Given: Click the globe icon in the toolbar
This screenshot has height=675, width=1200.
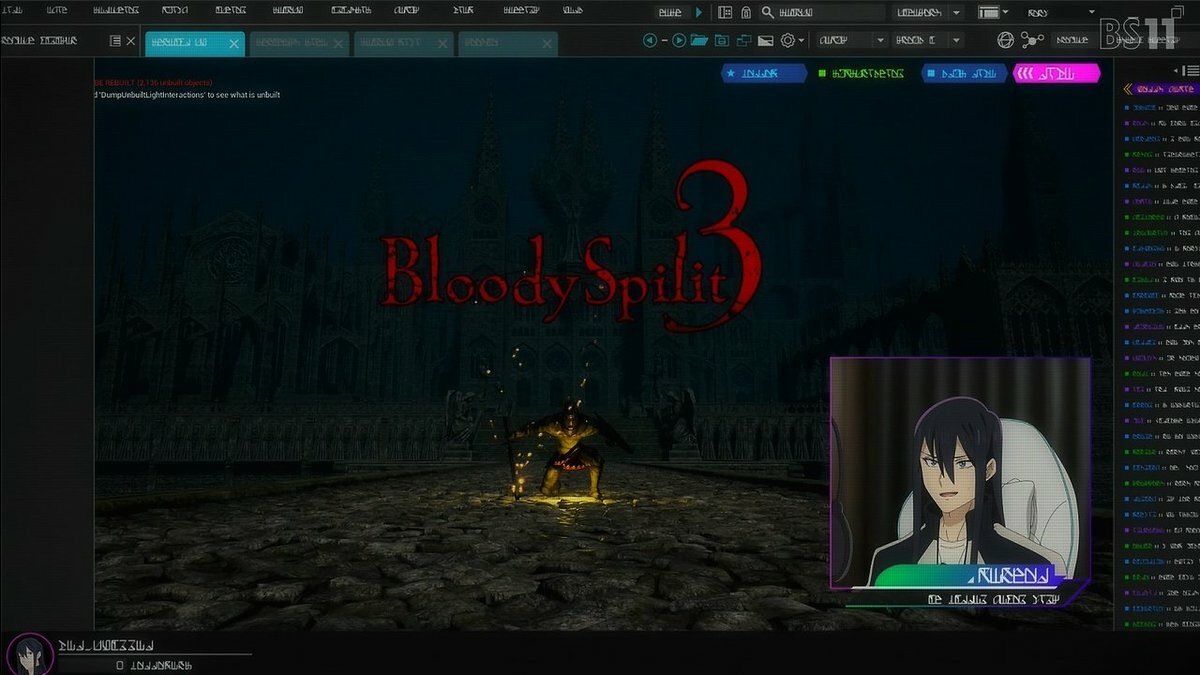Looking at the screenshot, I should [1006, 41].
